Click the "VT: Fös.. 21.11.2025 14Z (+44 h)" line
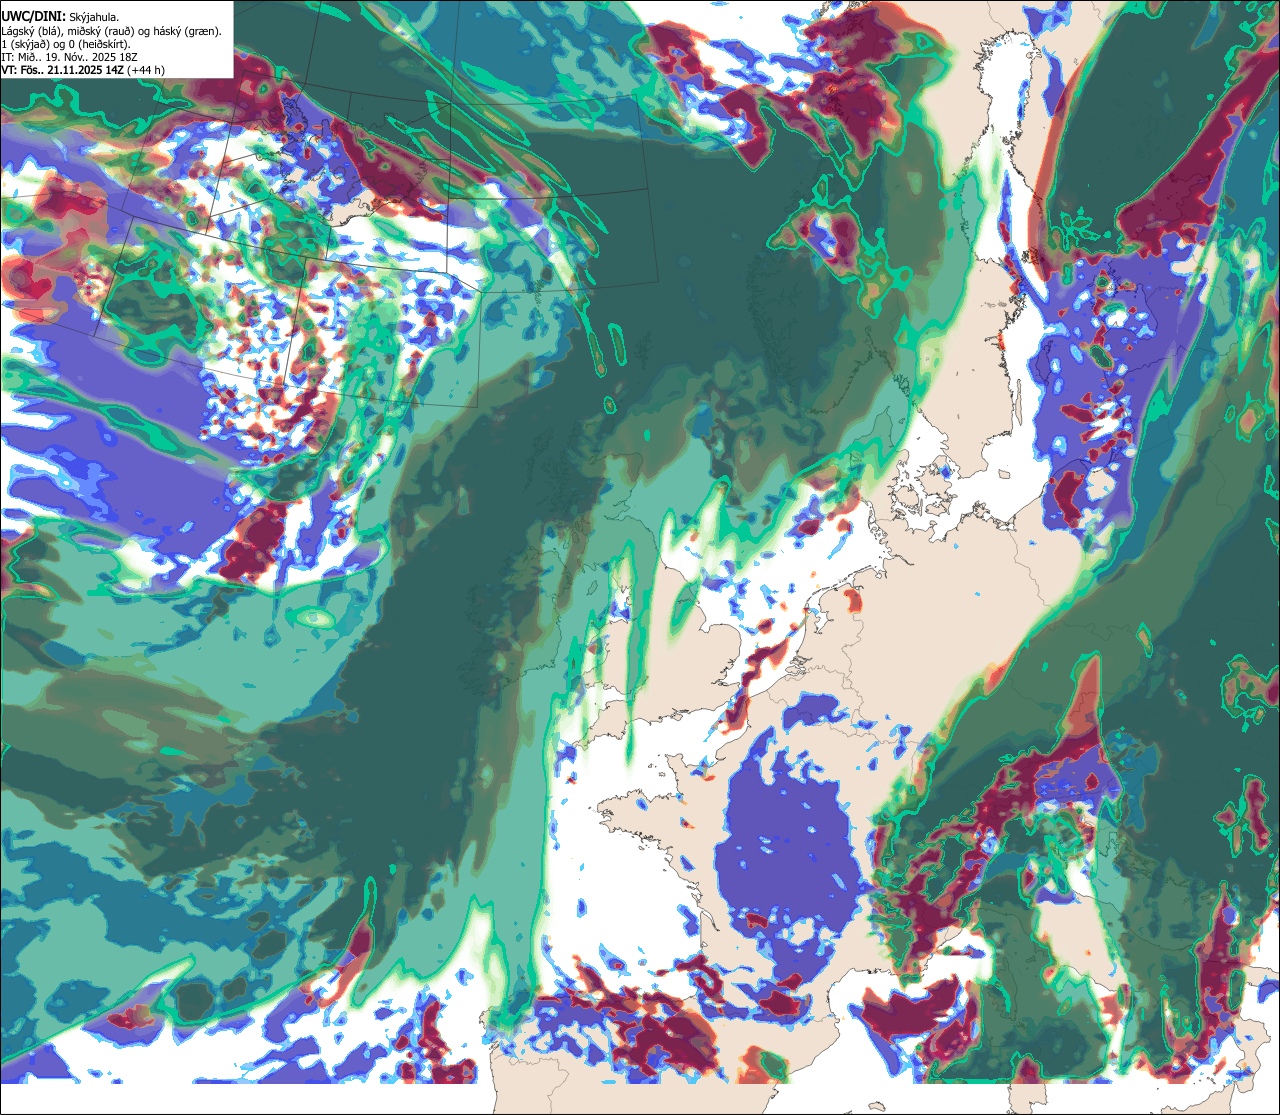The image size is (1280, 1115). pos(83,70)
